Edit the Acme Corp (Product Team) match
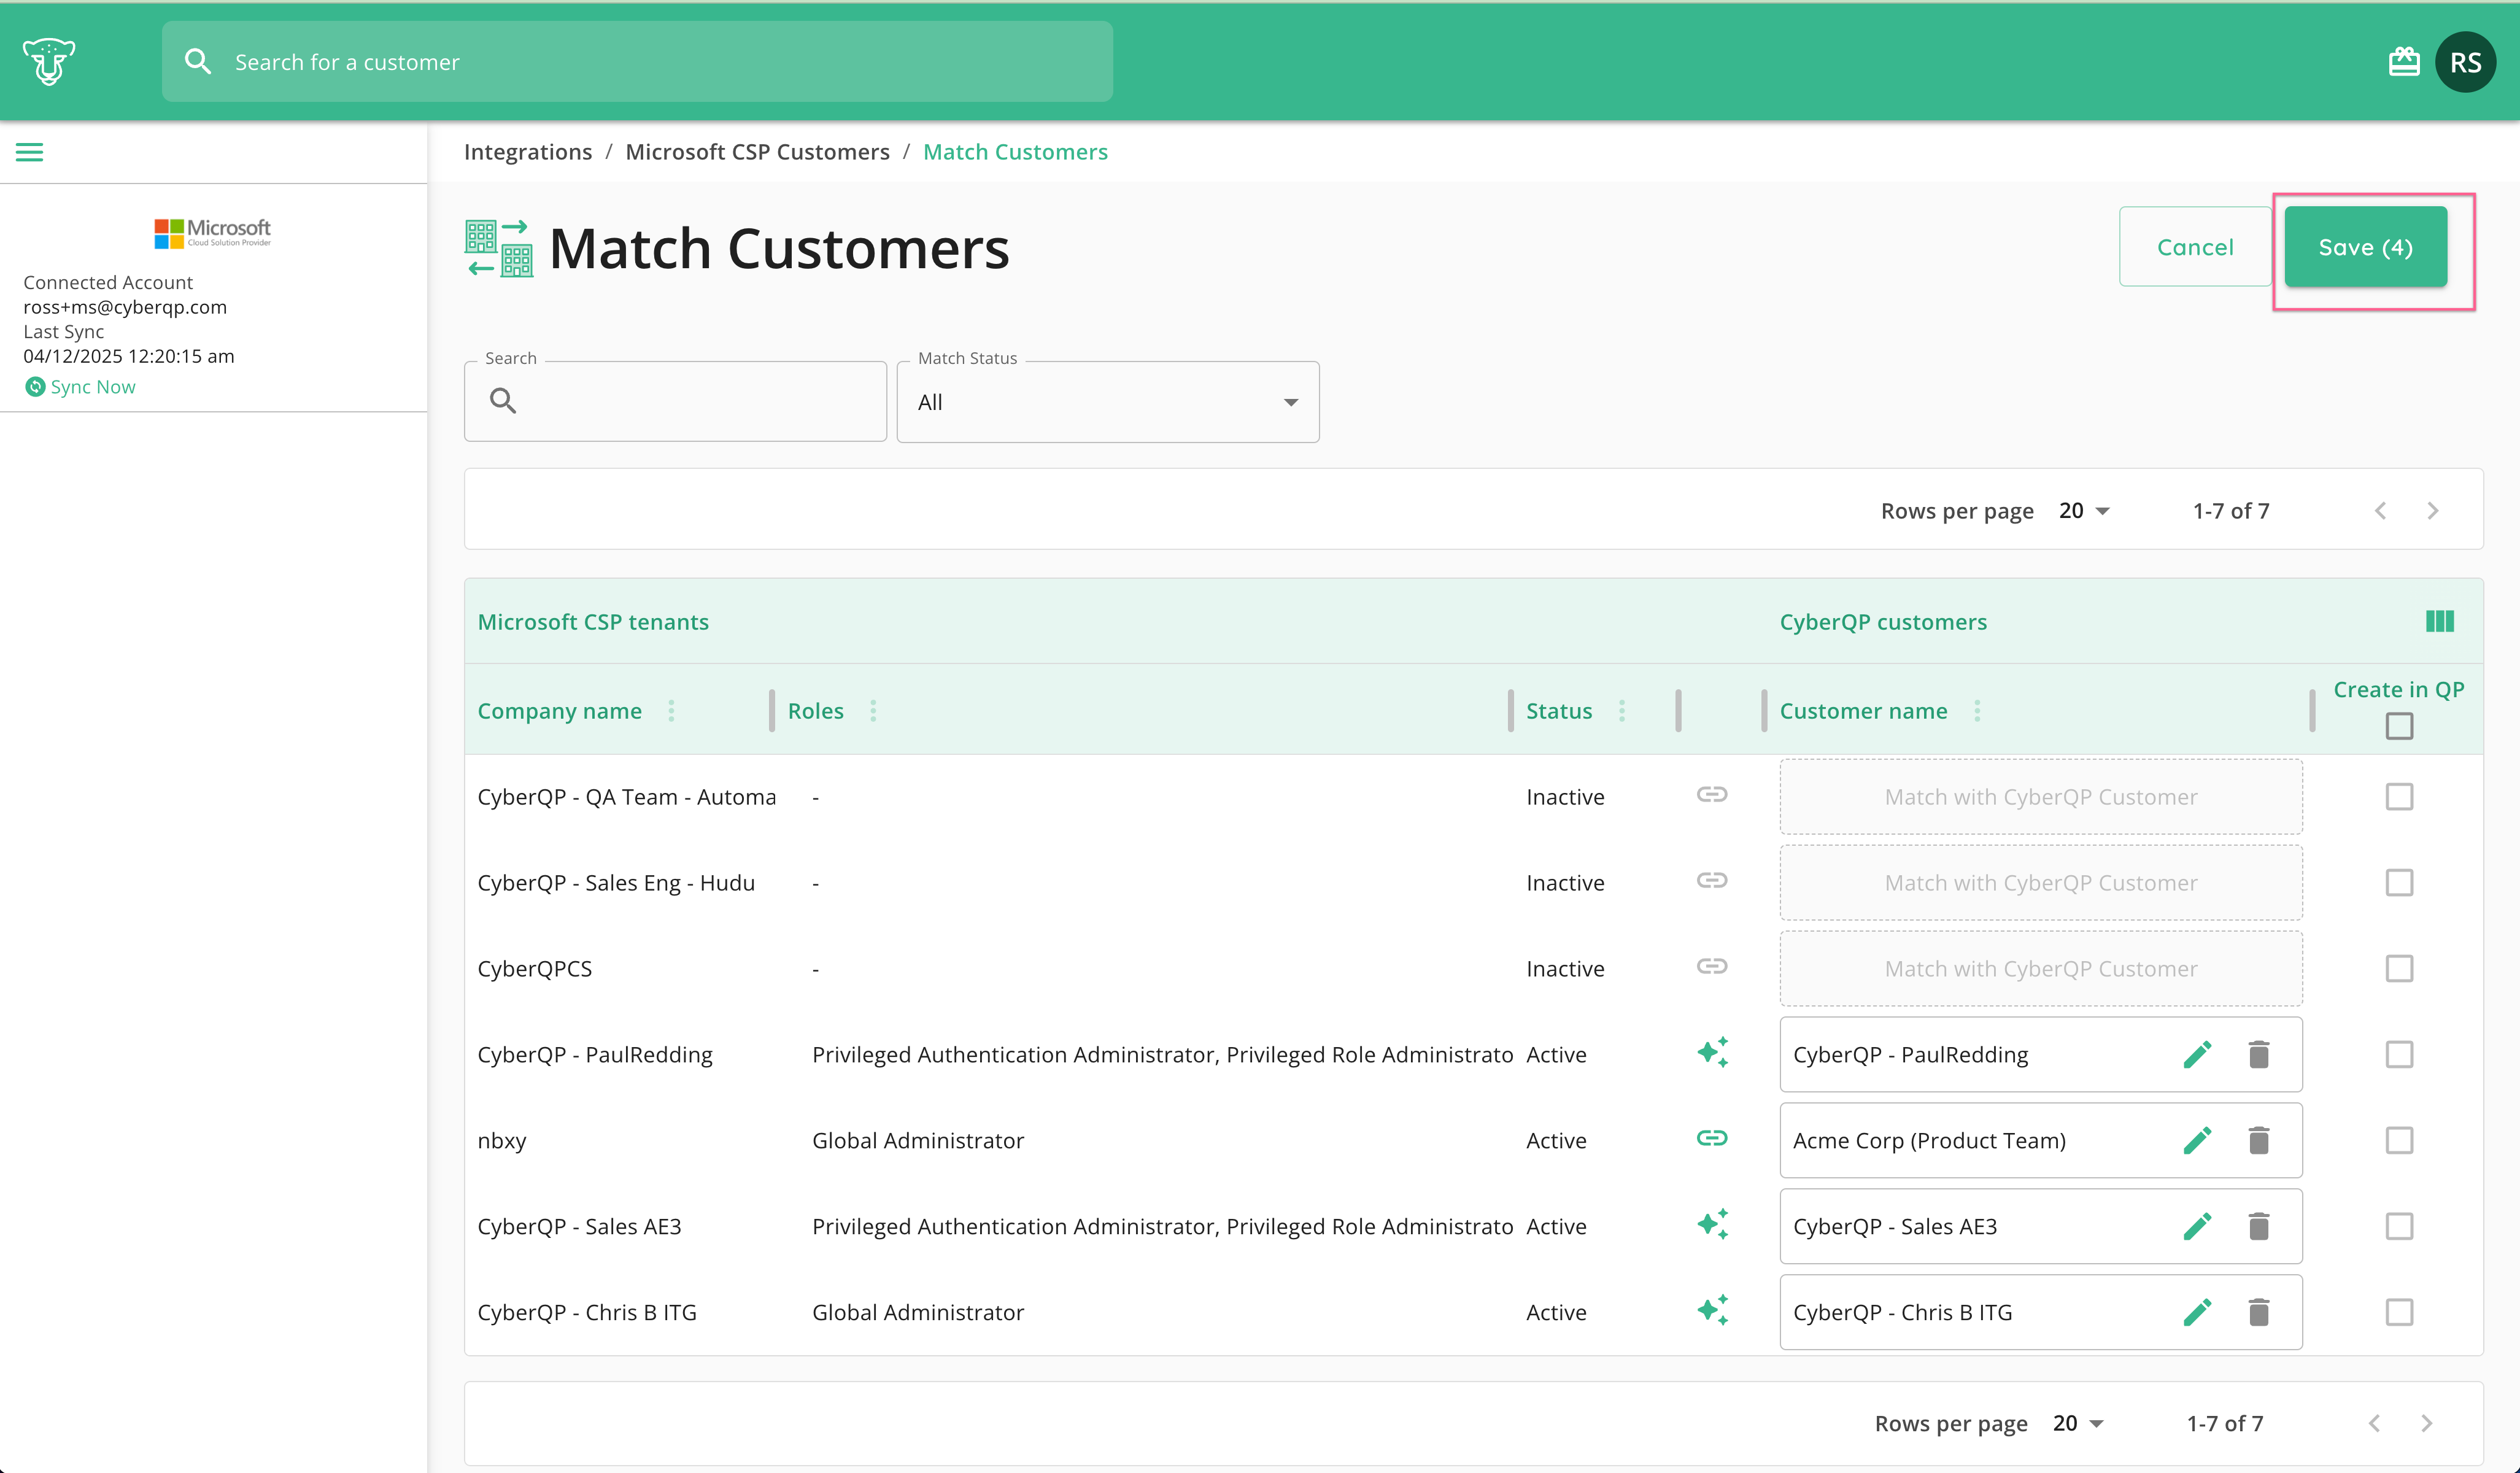The image size is (2520, 1473). (x=2197, y=1140)
